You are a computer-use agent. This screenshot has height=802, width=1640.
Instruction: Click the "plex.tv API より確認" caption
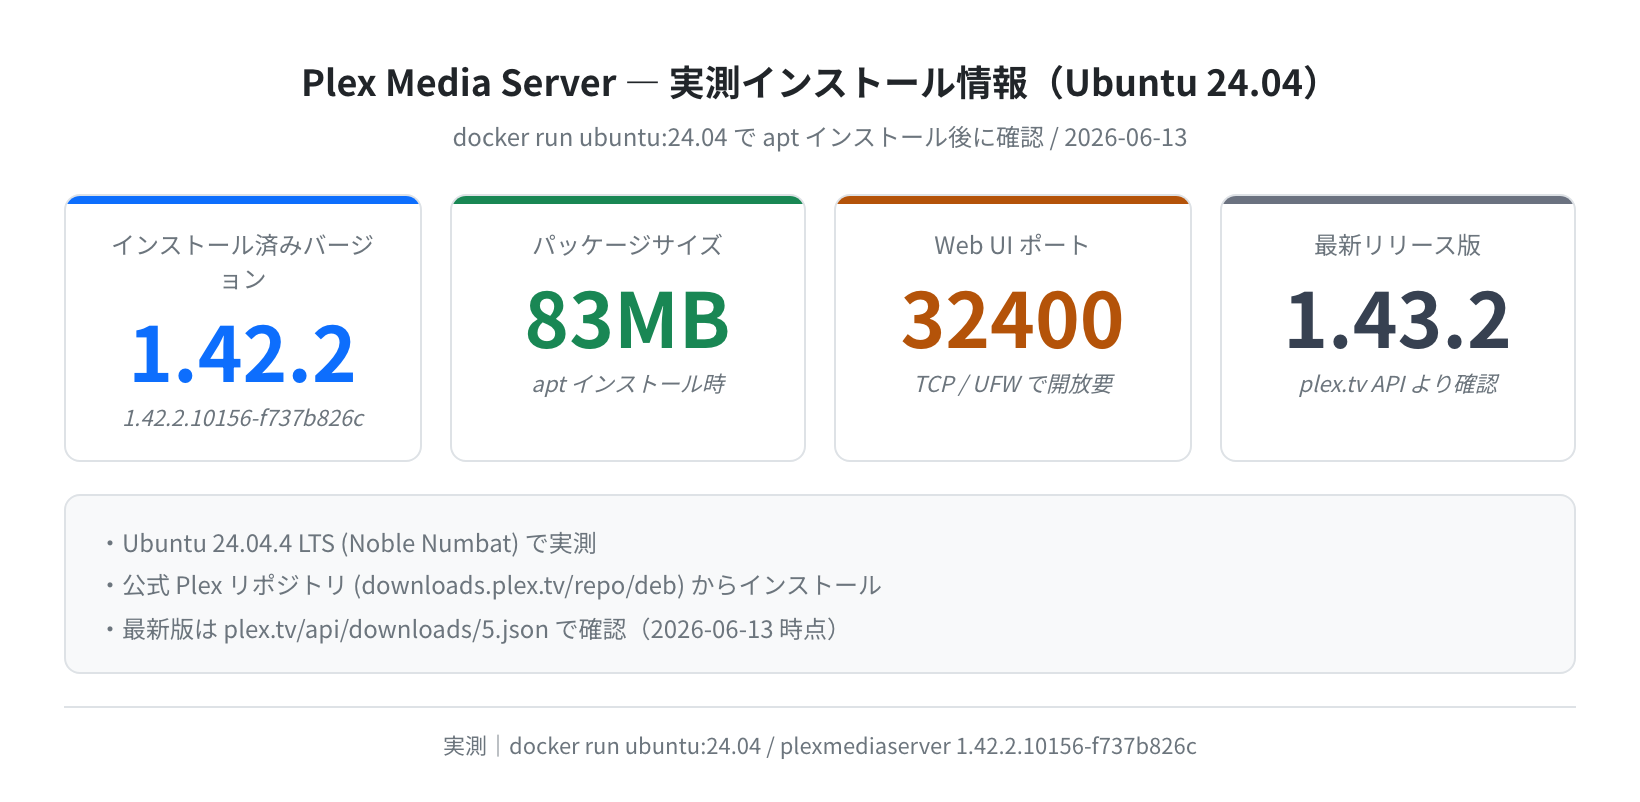pyautogui.click(x=1398, y=384)
